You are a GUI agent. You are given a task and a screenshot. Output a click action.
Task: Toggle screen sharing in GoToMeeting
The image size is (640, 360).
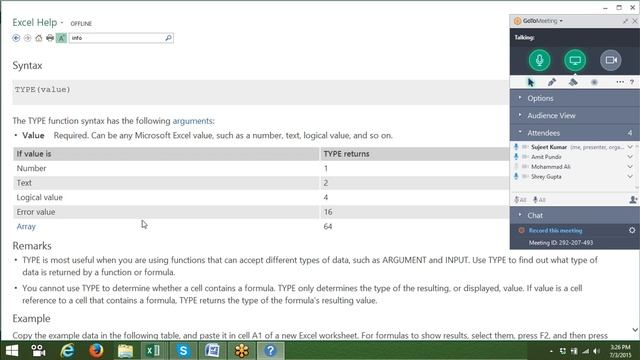[575, 60]
